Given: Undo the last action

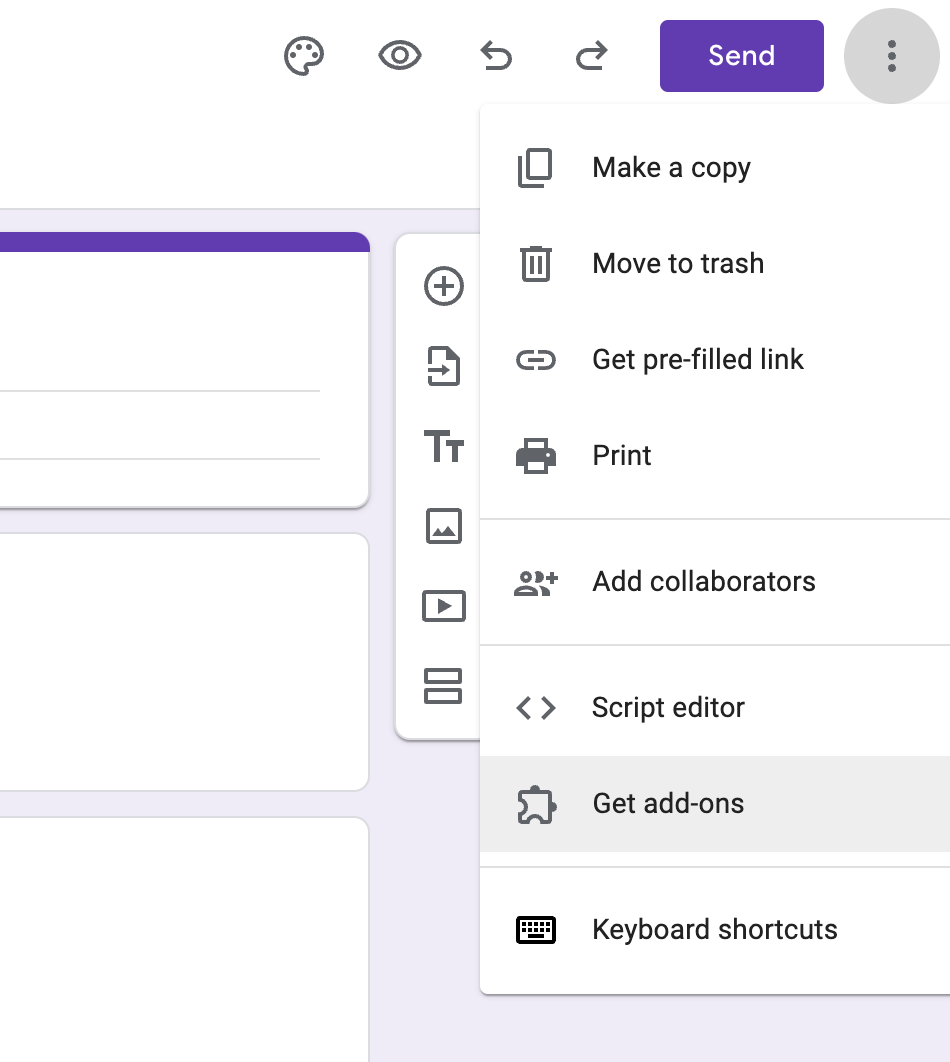Looking at the screenshot, I should [x=496, y=57].
